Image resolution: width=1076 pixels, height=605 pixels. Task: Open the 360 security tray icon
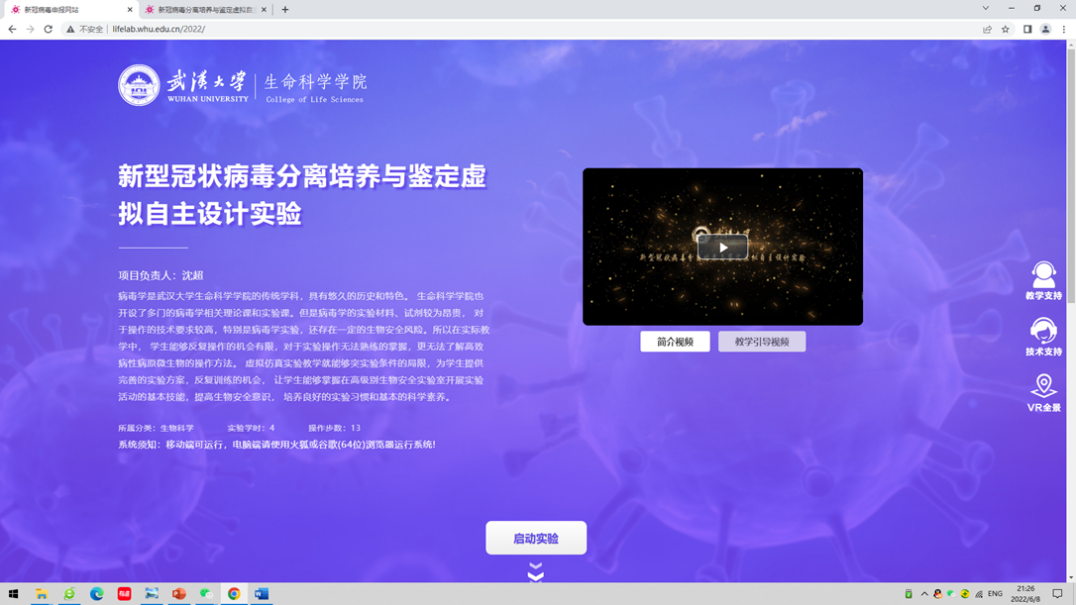(965, 593)
